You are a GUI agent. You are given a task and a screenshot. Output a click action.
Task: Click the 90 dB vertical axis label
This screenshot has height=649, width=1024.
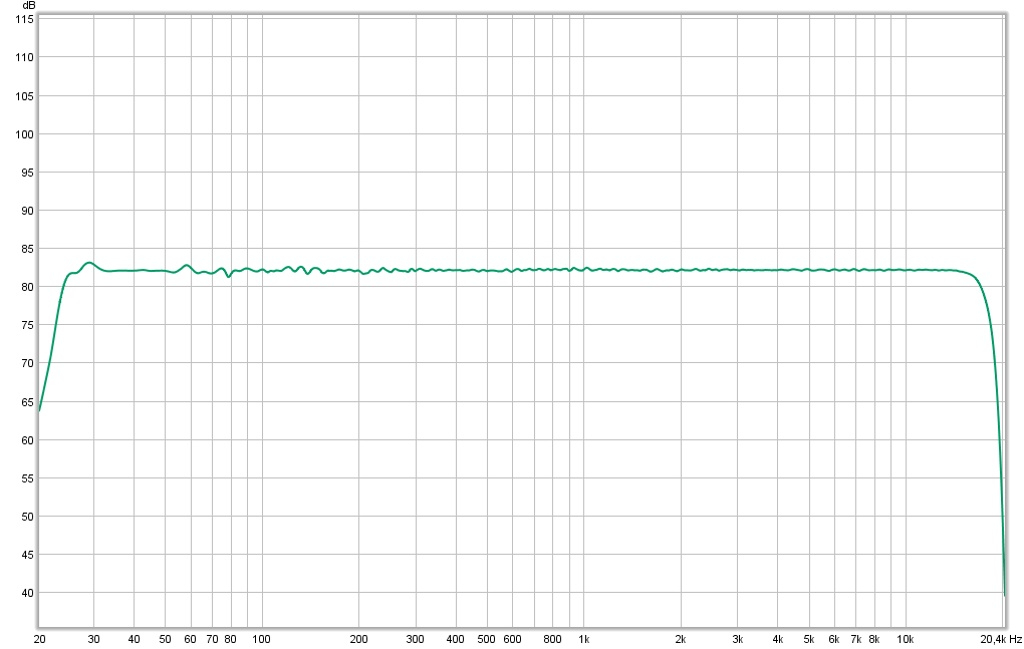click(x=27, y=211)
